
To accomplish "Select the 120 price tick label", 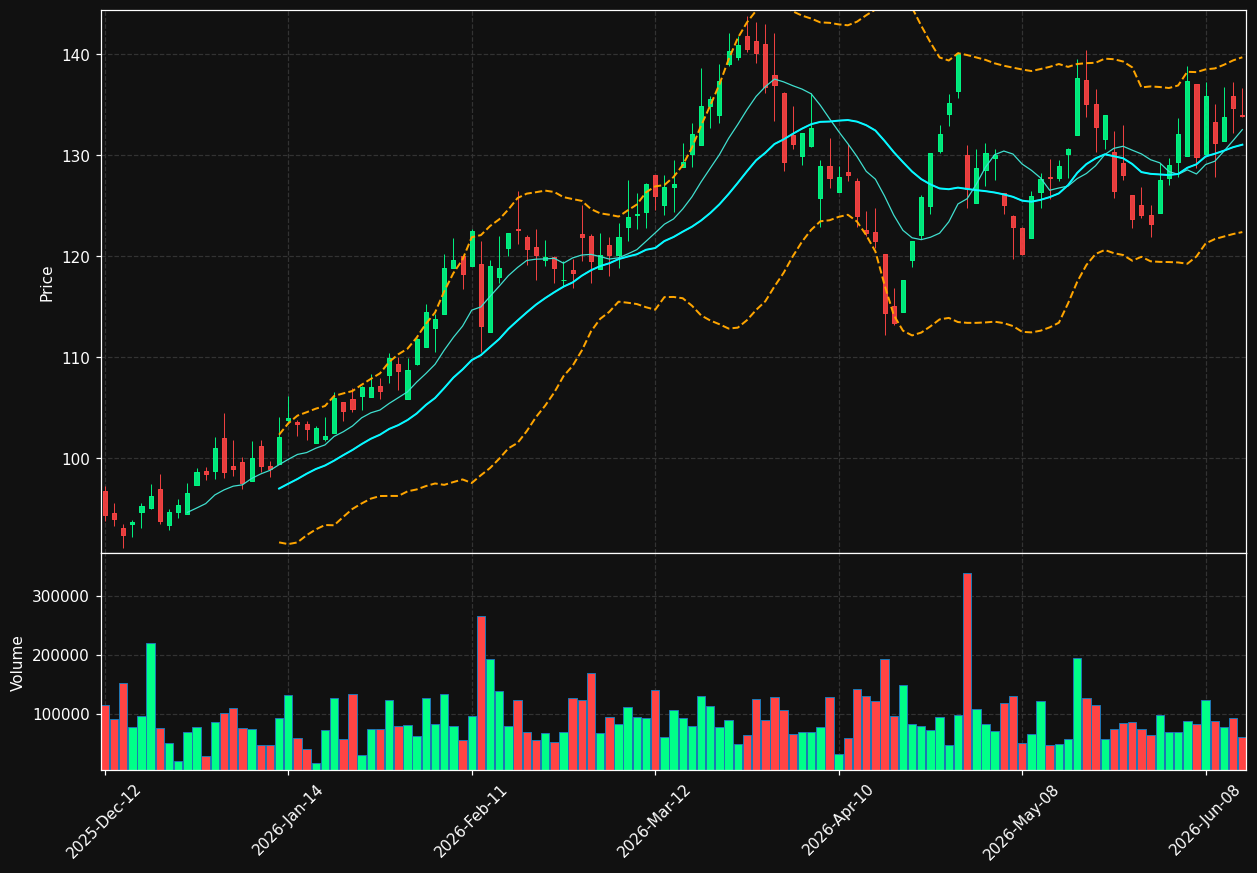I will pyautogui.click(x=76, y=257).
